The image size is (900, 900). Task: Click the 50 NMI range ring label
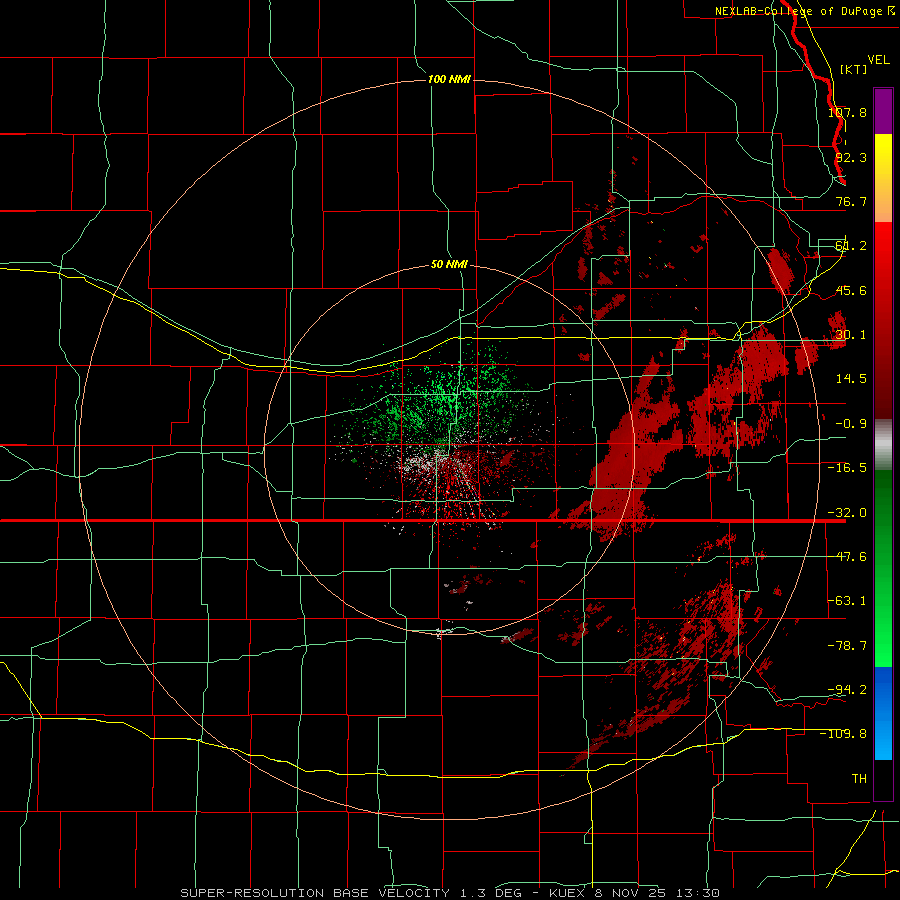coord(449,265)
